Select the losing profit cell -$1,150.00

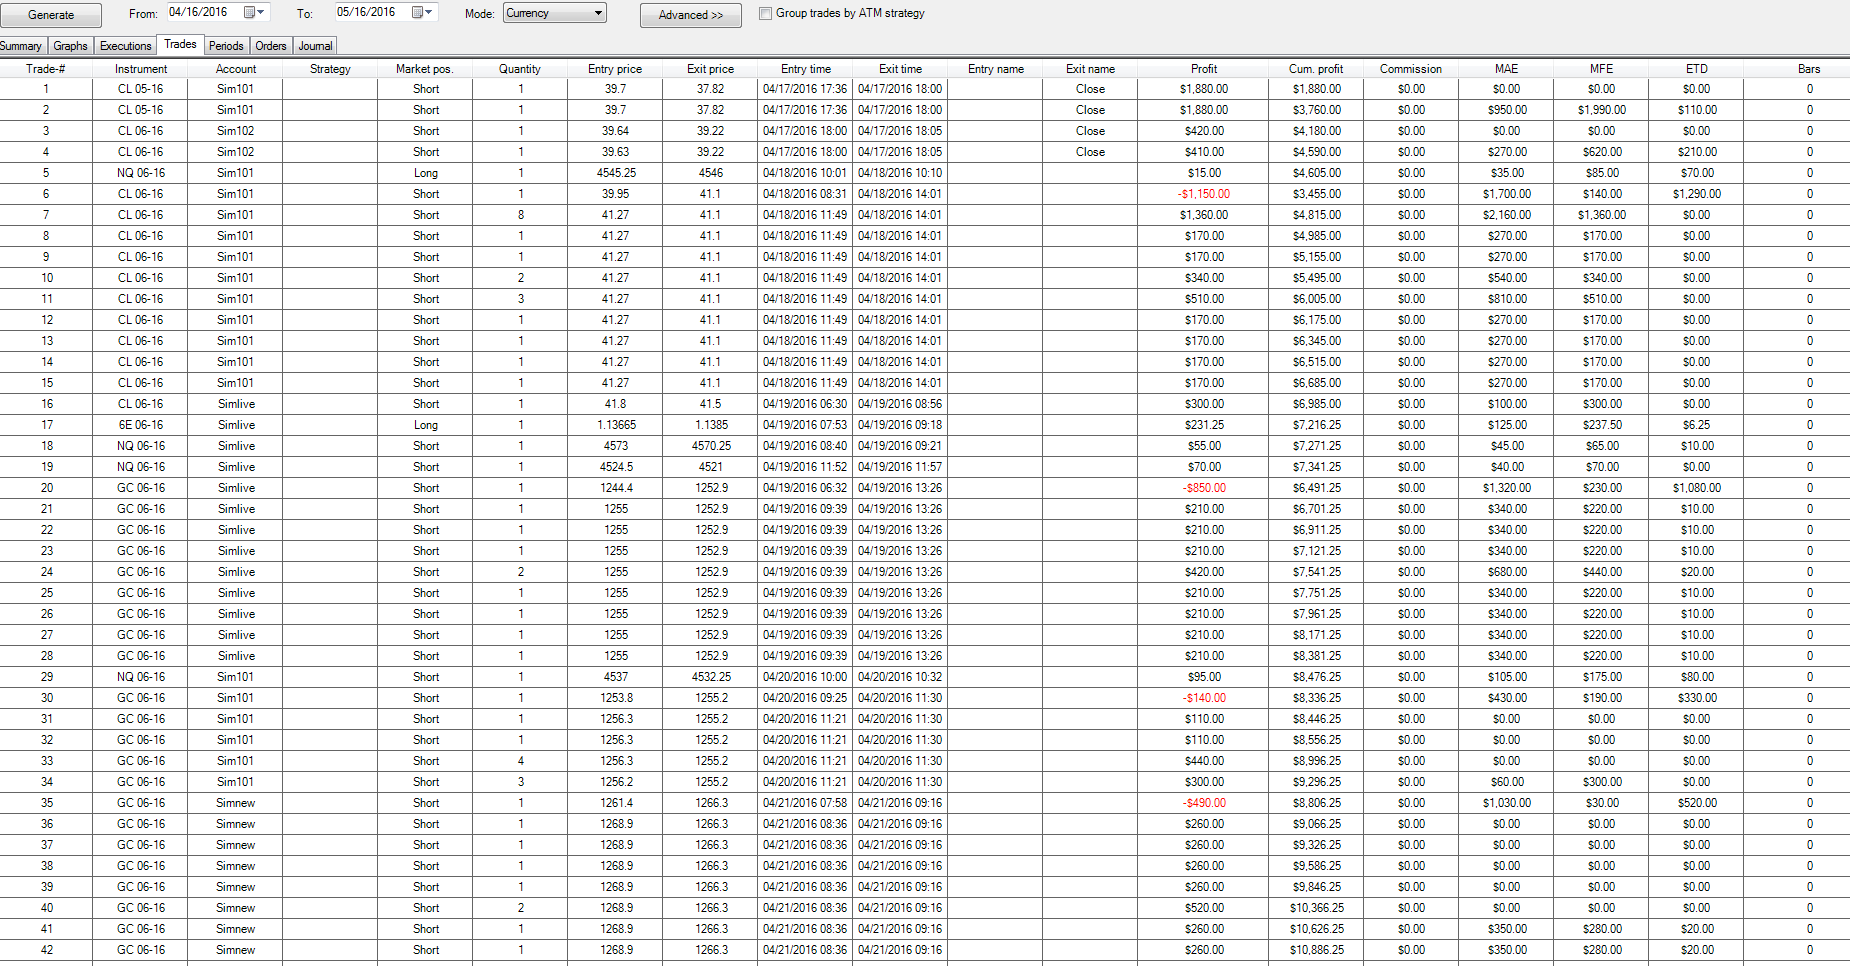1204,194
